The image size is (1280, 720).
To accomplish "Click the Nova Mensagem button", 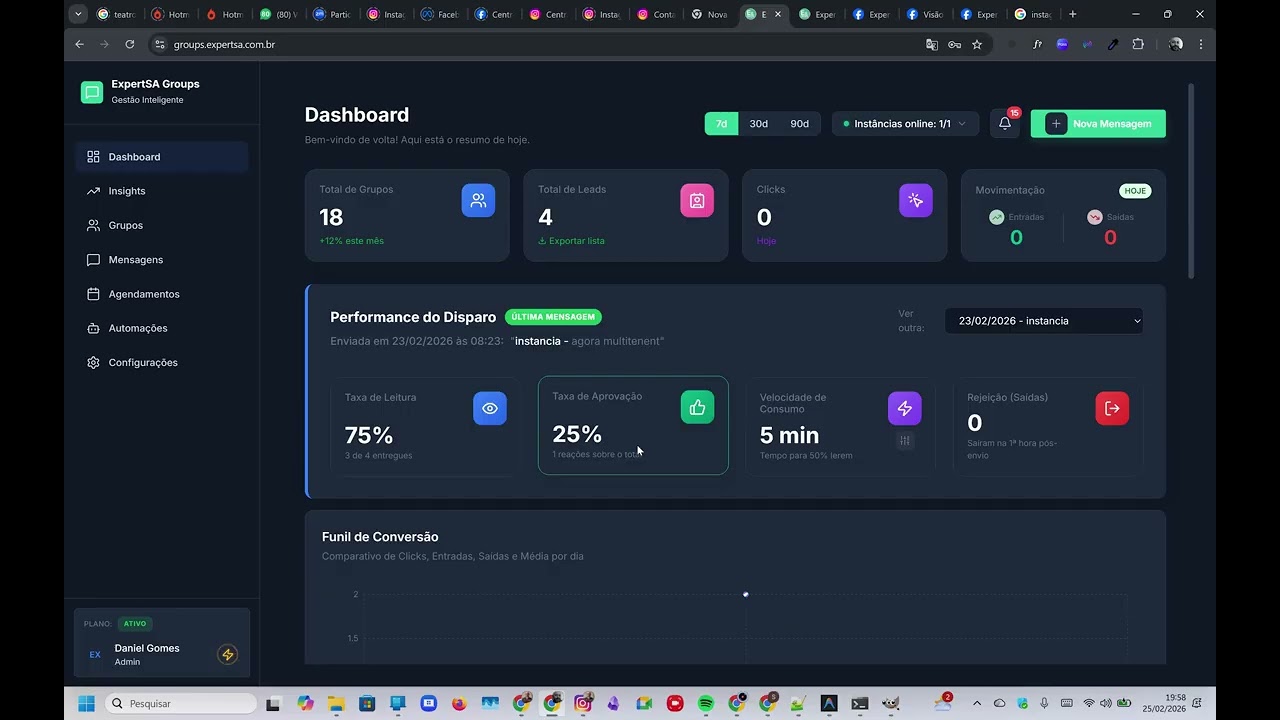I will [1098, 124].
